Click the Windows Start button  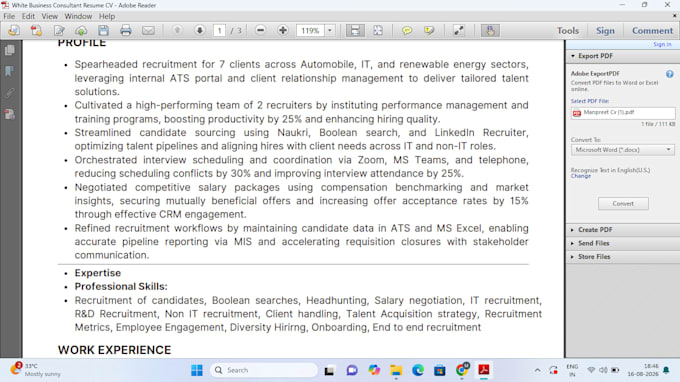pos(197,370)
